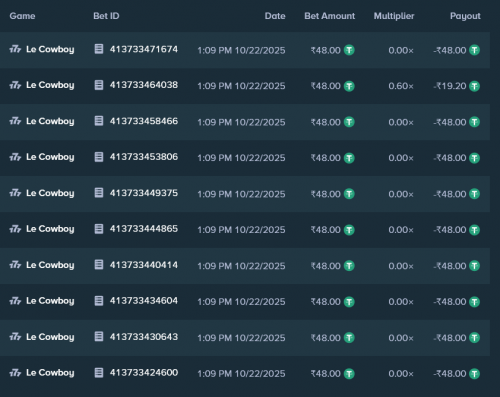Click Tether icon in bet amount of 413733464038
The width and height of the screenshot is (500, 397).
pos(349,86)
